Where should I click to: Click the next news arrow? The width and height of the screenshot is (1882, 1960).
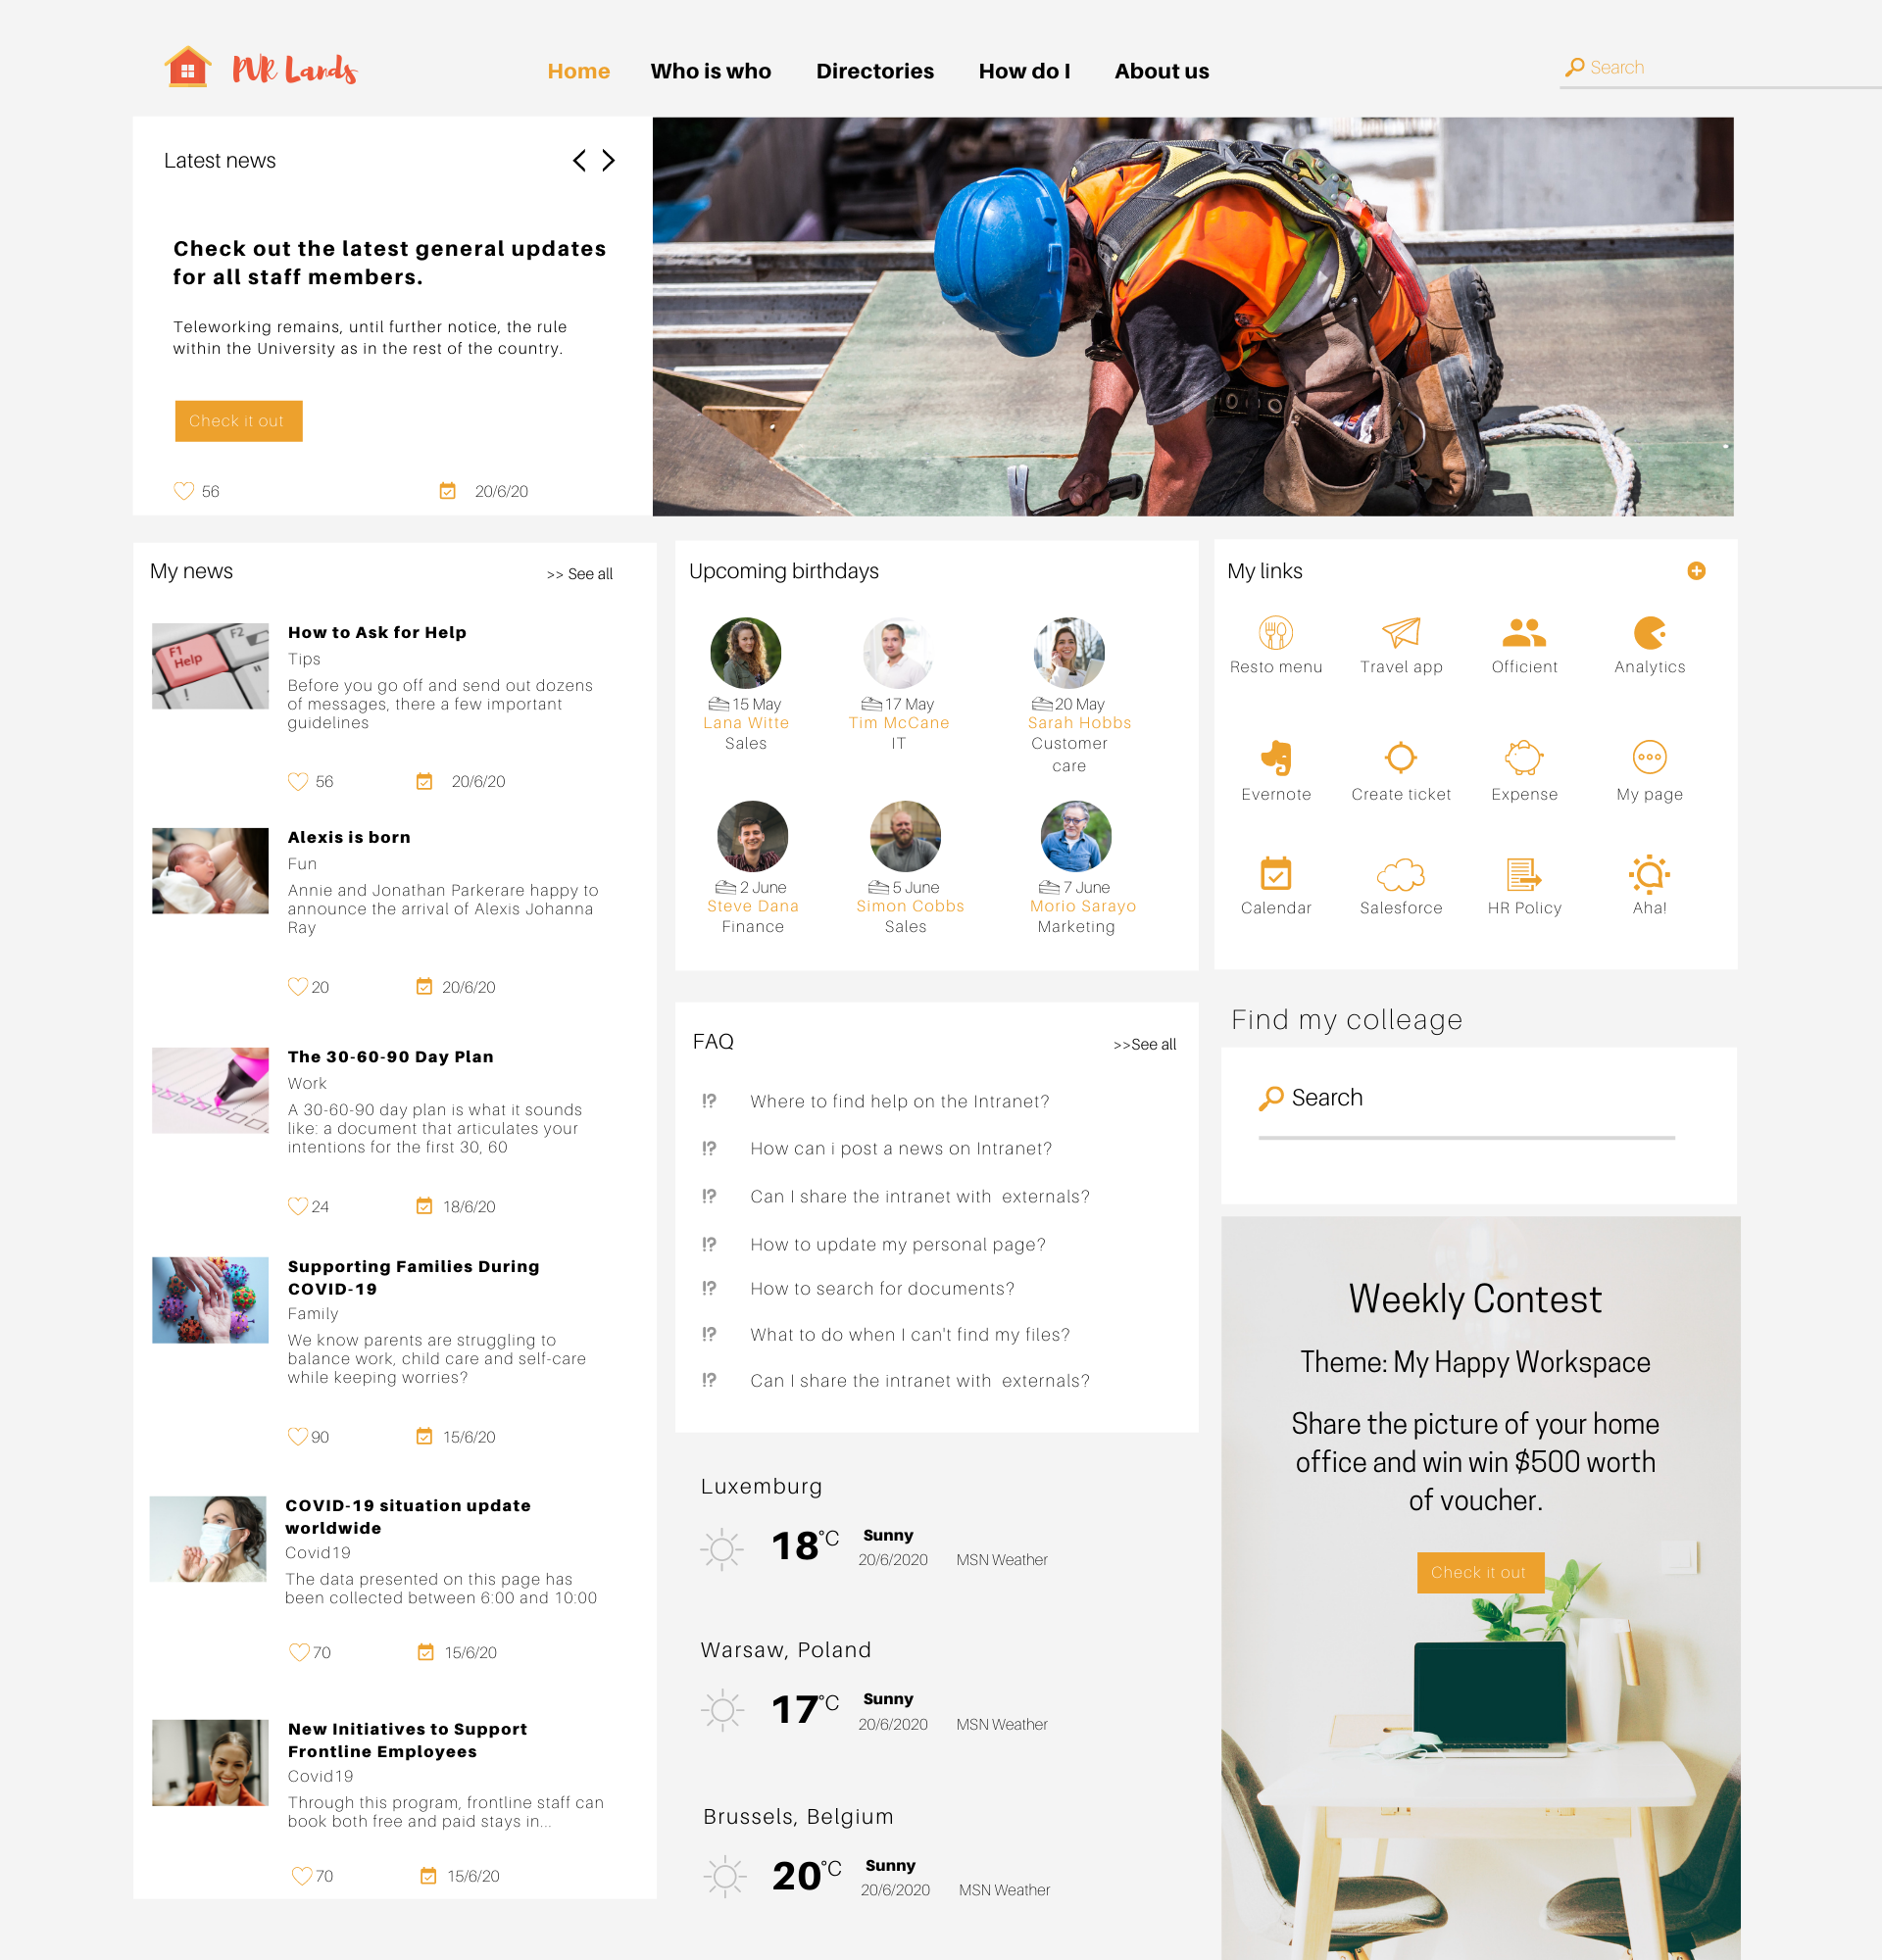point(610,161)
